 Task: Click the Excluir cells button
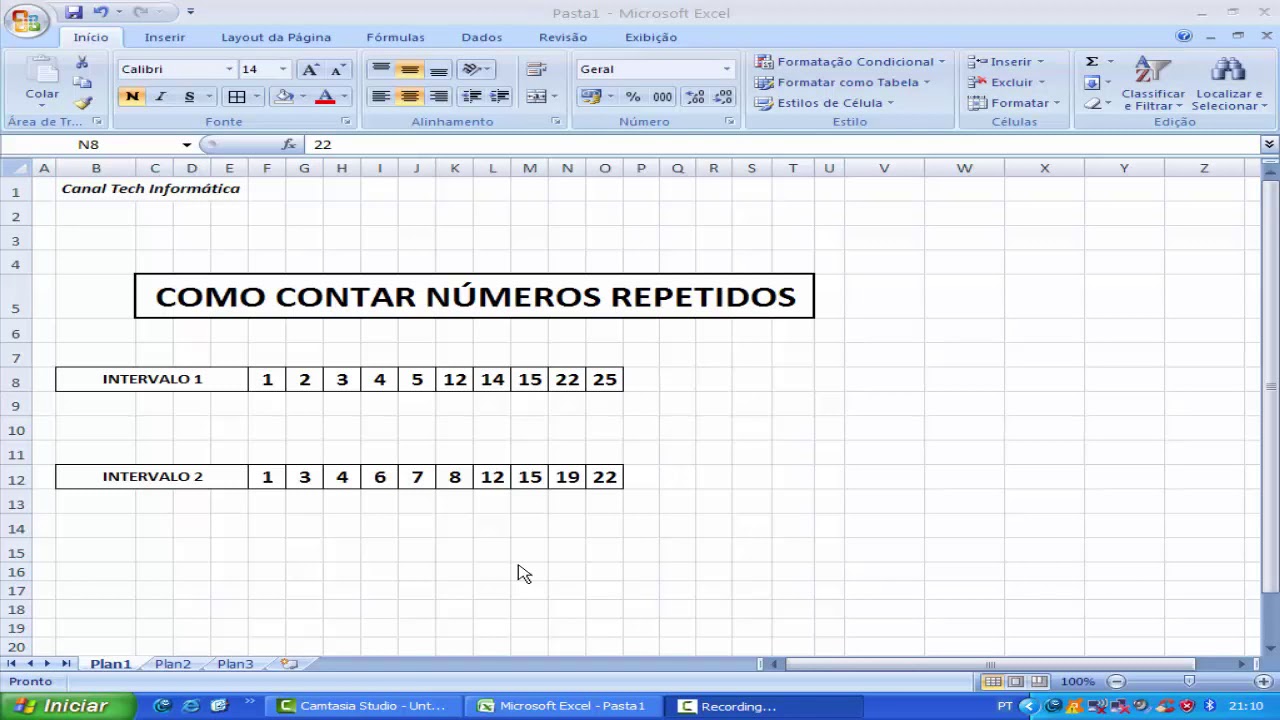1007,82
